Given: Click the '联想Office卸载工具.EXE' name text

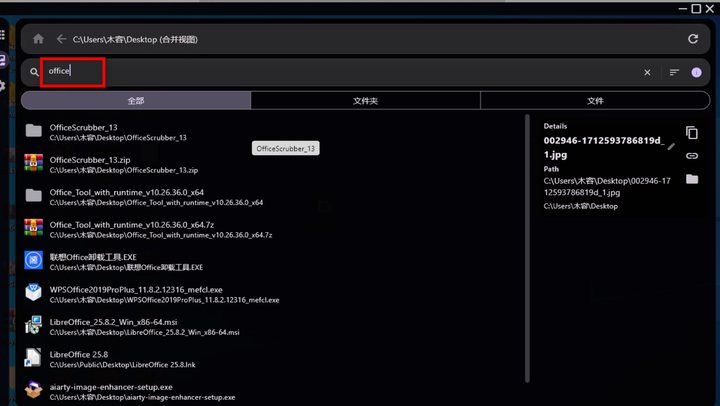Looking at the screenshot, I should [93, 257].
